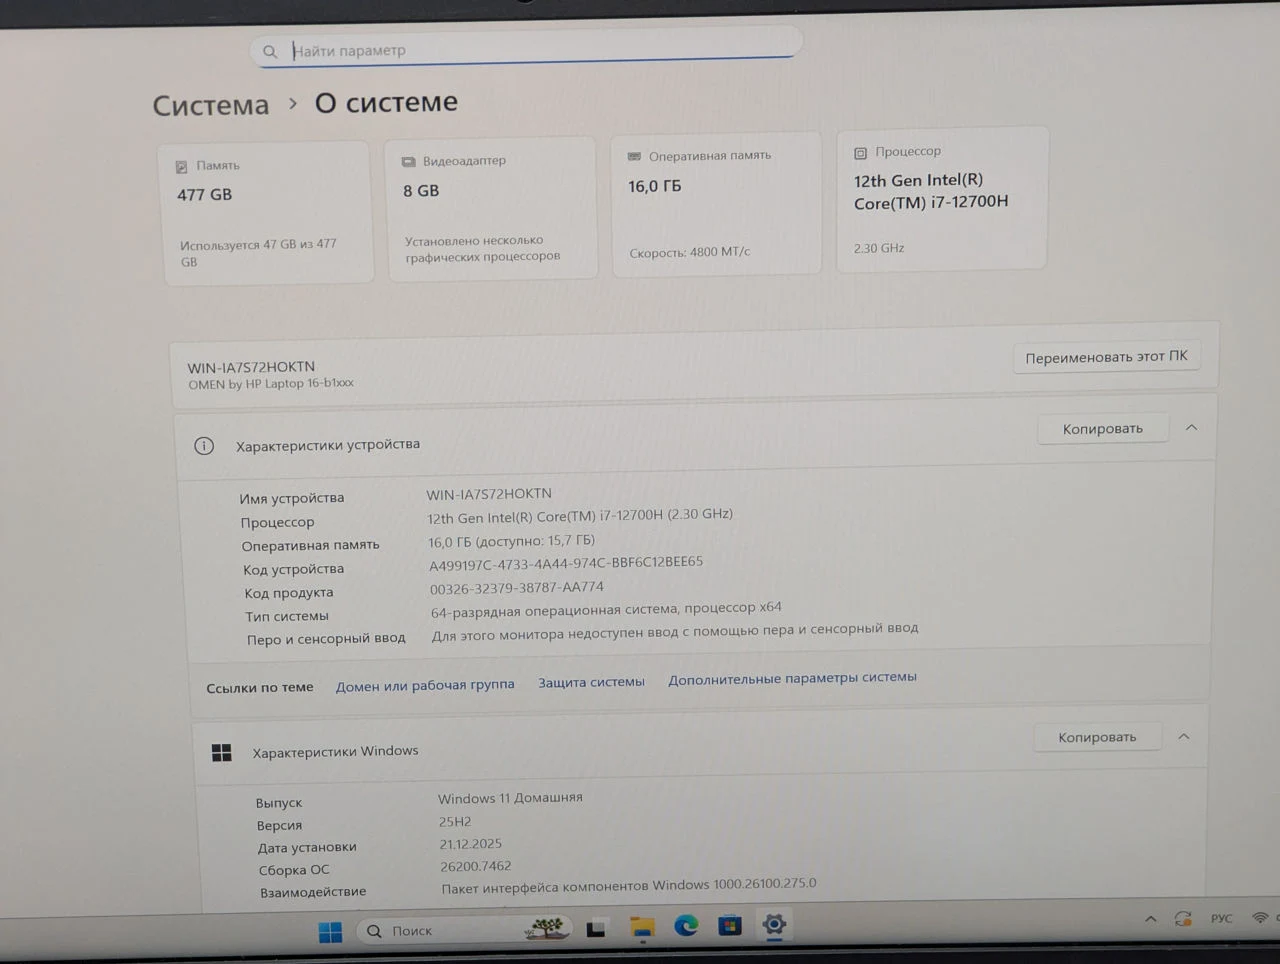Viewport: 1280px width, 964px height.
Task: Click version value '25H2'
Action: point(455,821)
